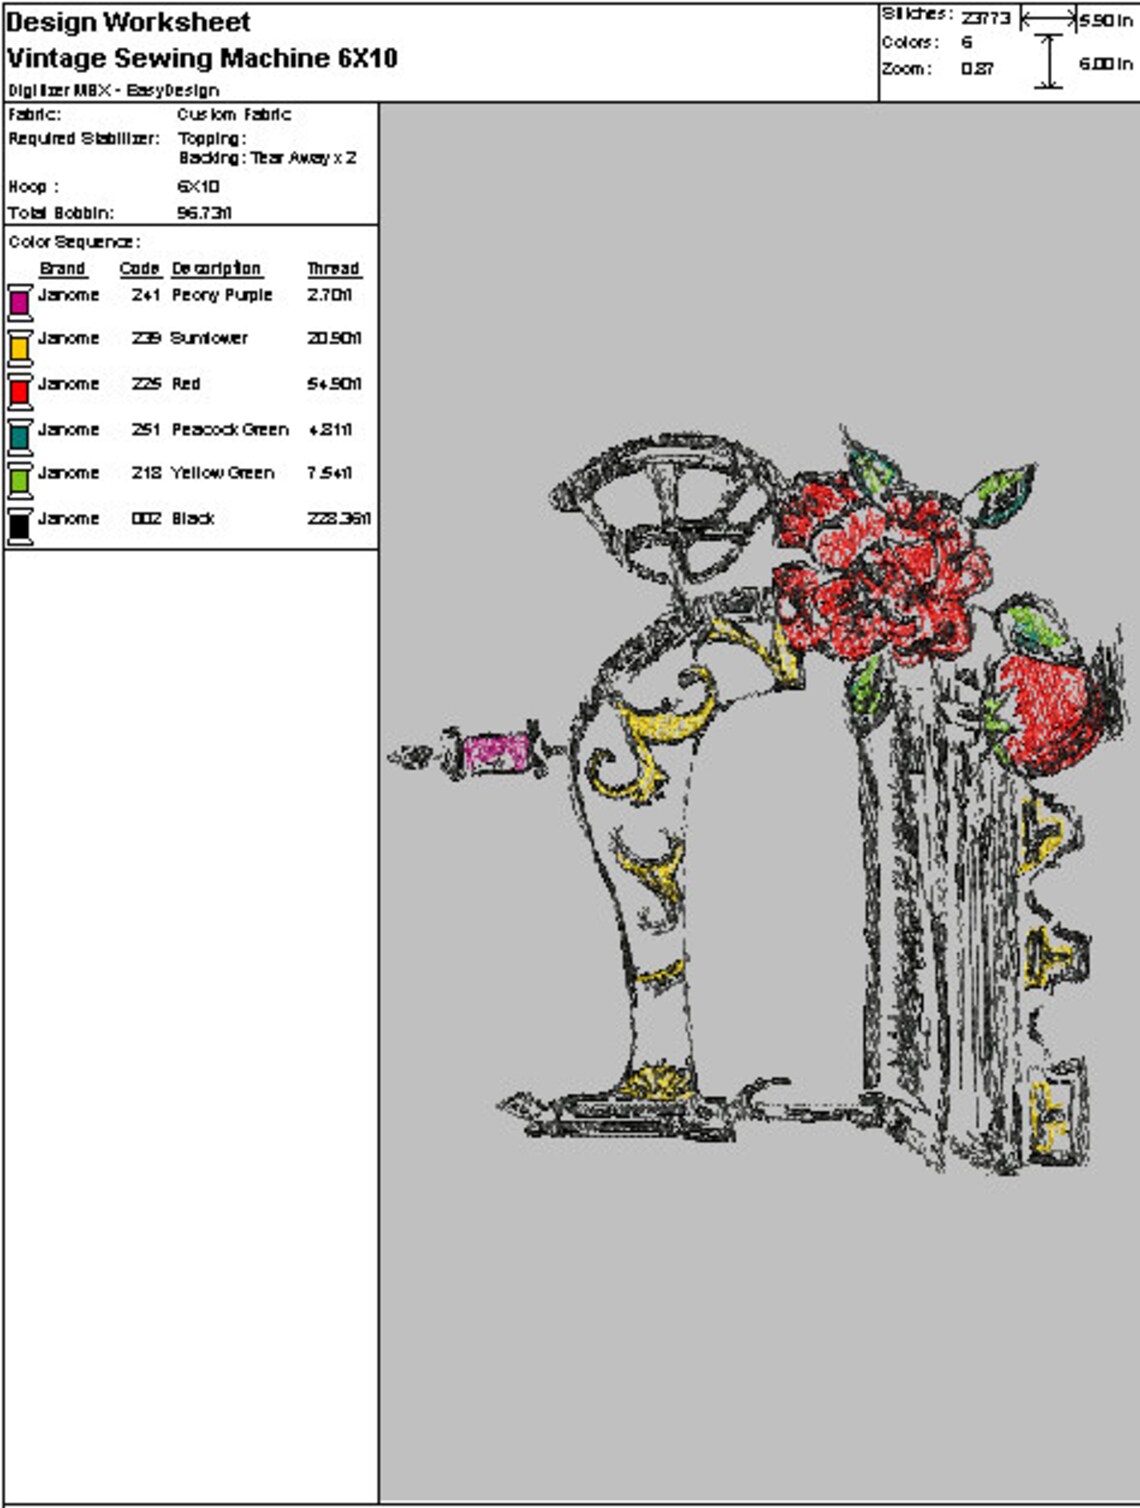Pick the red color swatch in sequence
The width and height of the screenshot is (1140, 1508).
(19, 390)
